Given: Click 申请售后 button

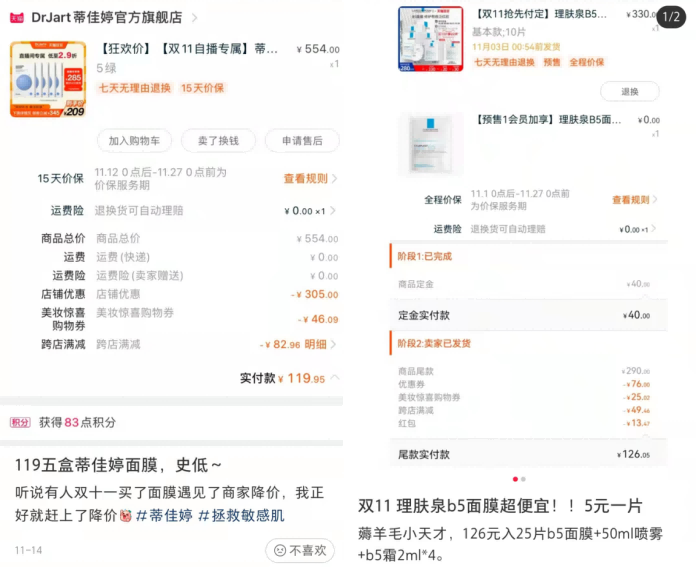Looking at the screenshot, I should (302, 141).
